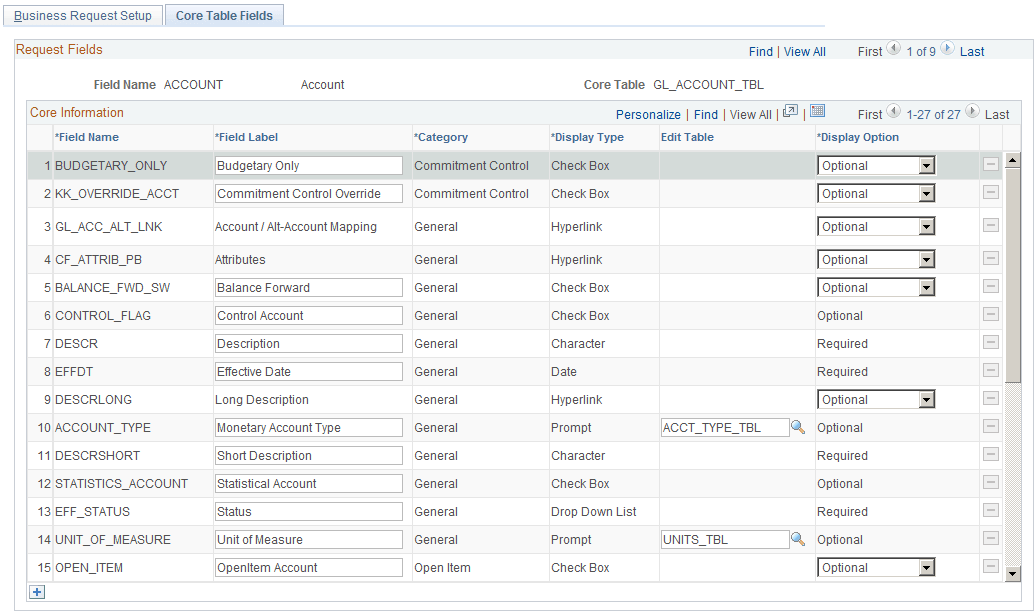Click the scrollbar up arrow
The image size is (1034, 611).
(x=1011, y=158)
